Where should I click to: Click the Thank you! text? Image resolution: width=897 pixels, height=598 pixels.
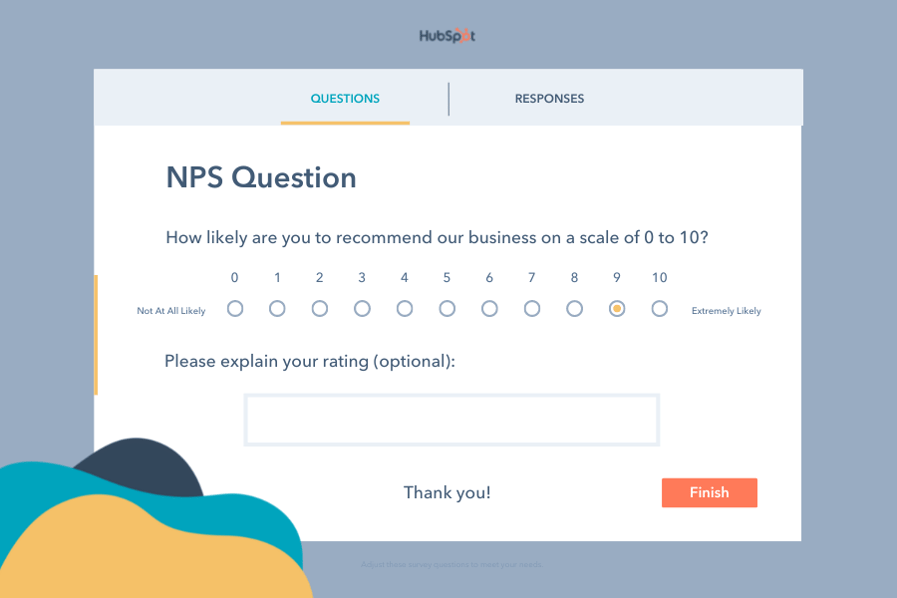(x=447, y=493)
